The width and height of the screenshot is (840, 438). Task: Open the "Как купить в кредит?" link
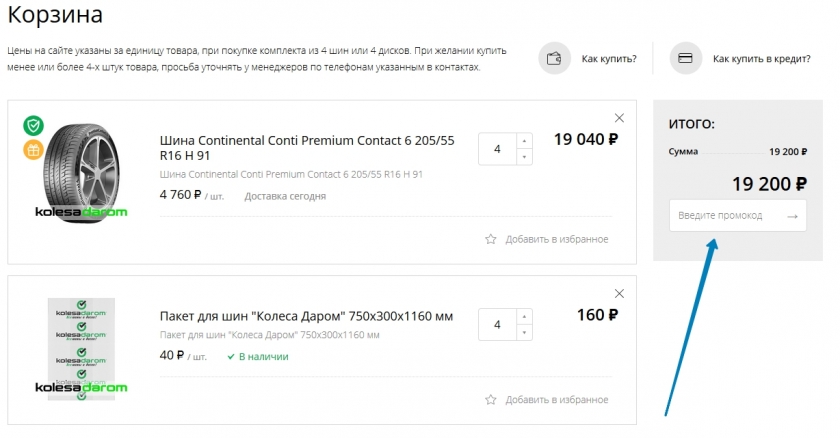[x=761, y=59]
